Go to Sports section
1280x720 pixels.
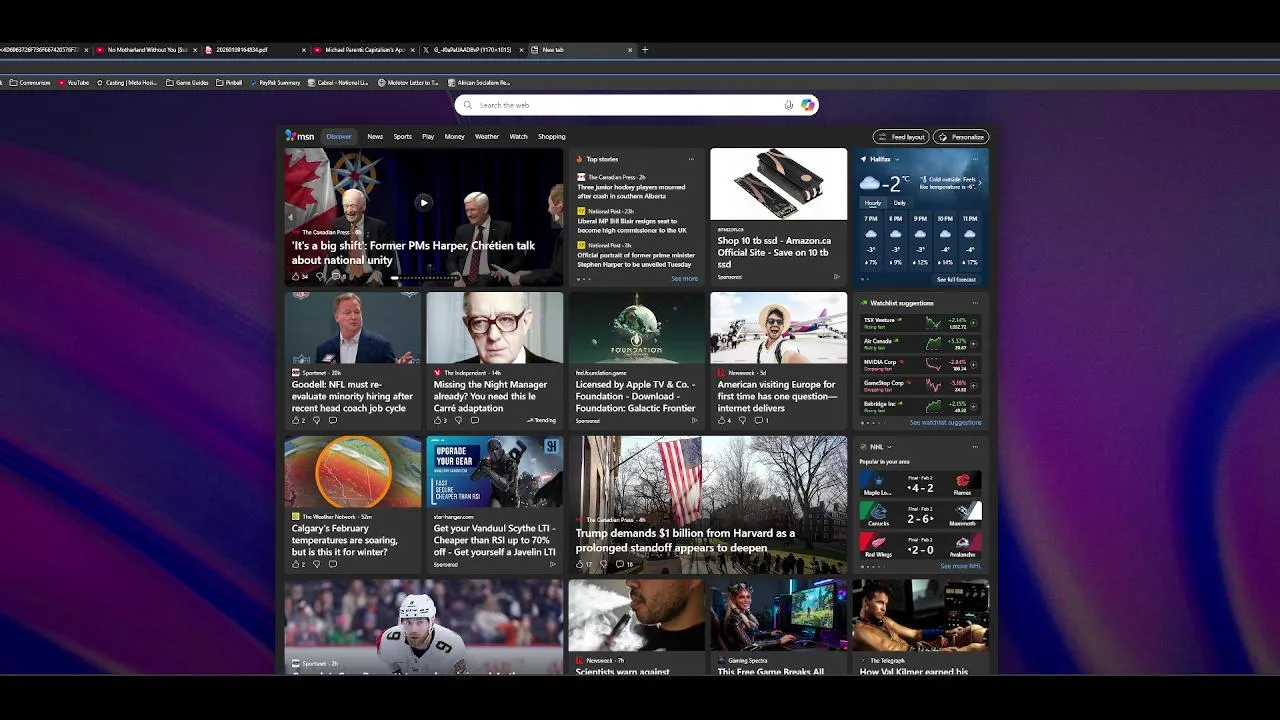click(x=403, y=136)
